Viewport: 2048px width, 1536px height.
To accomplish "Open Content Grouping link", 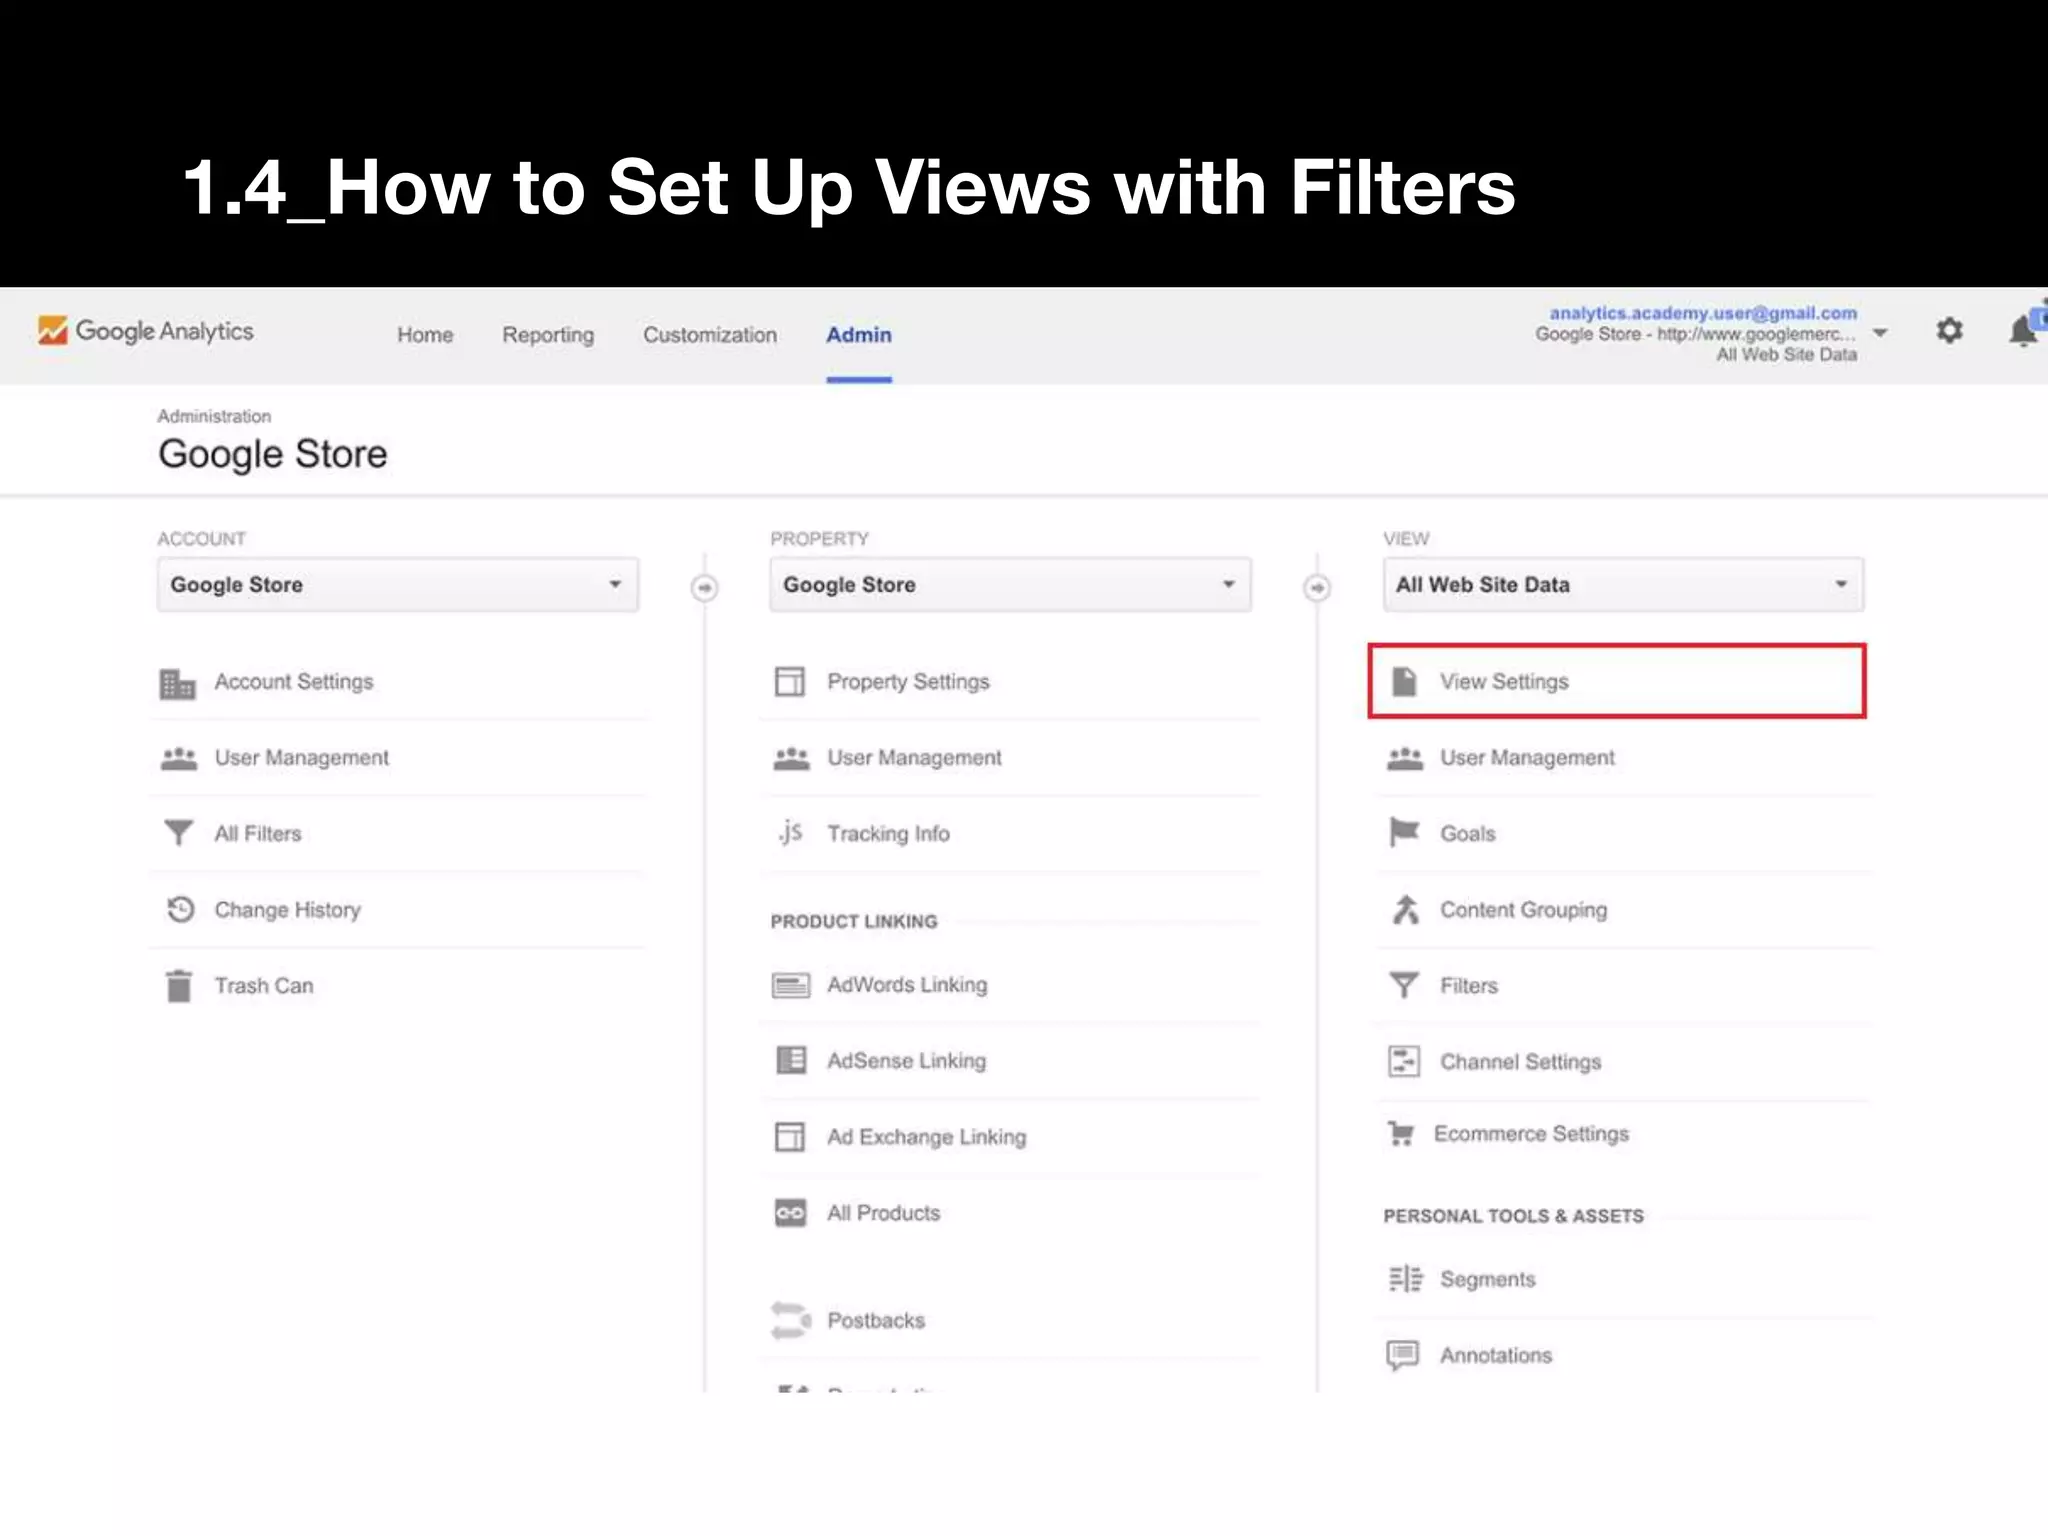I will [1523, 910].
